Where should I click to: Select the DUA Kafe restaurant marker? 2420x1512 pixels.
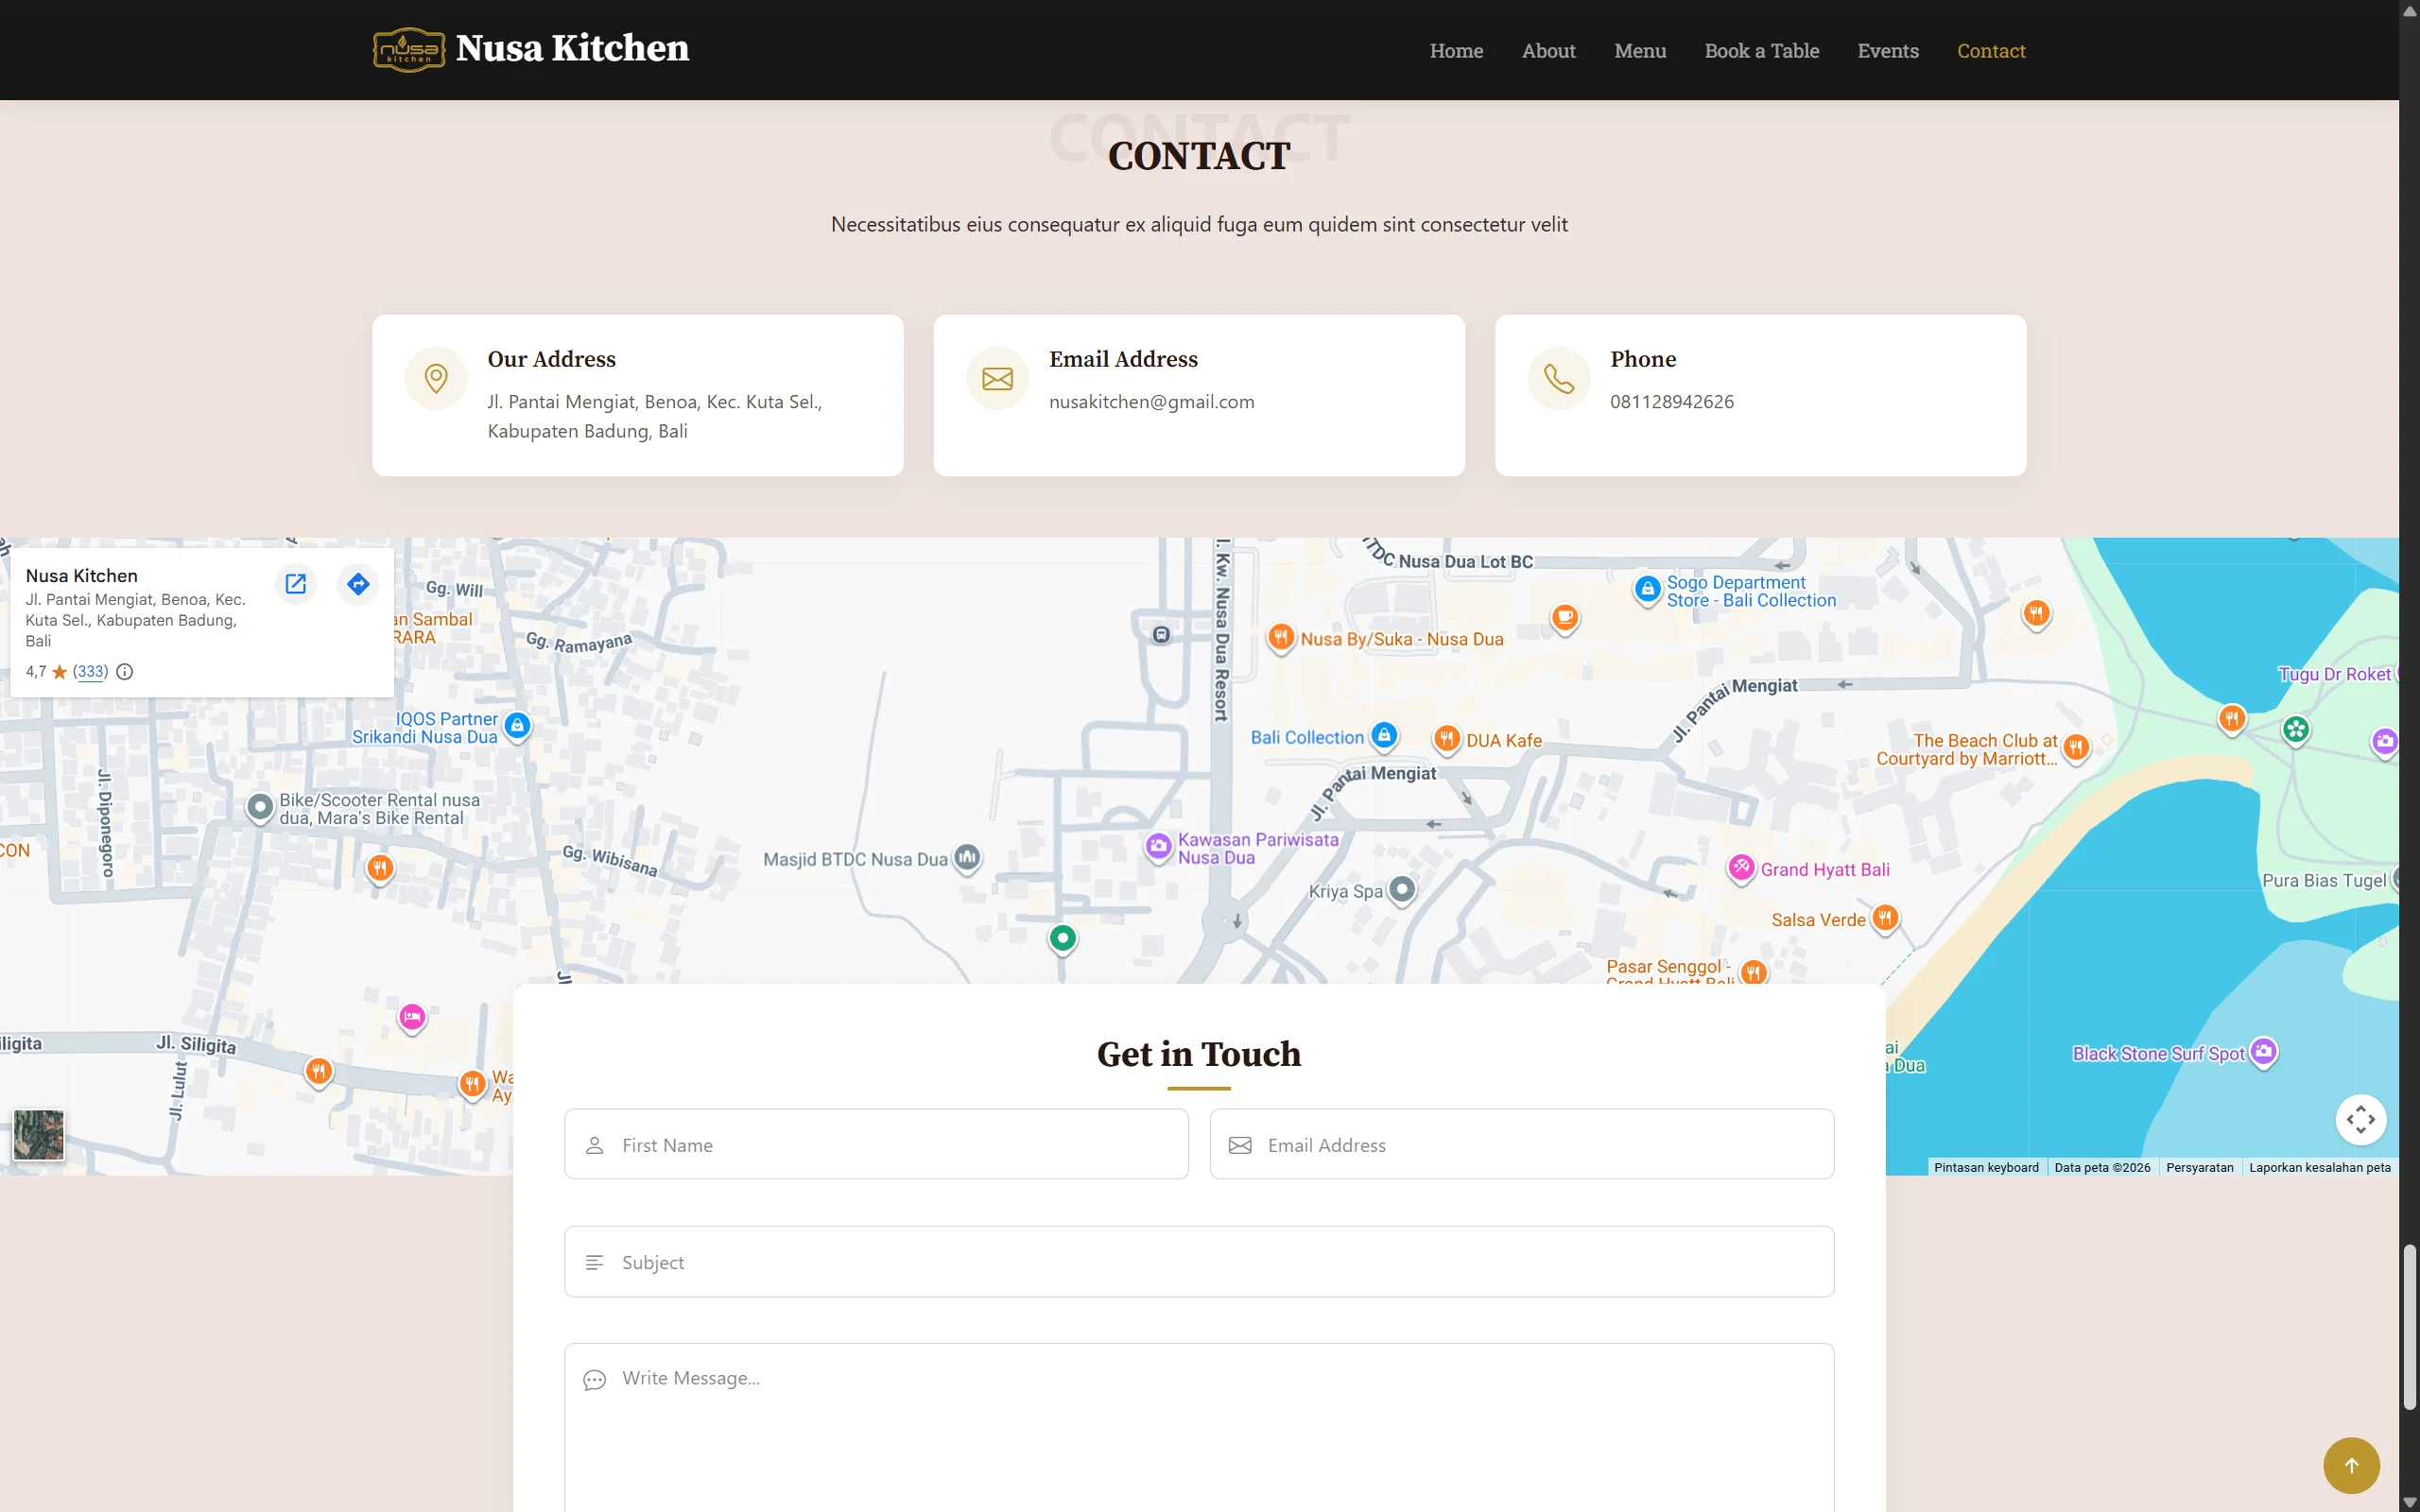click(1446, 739)
